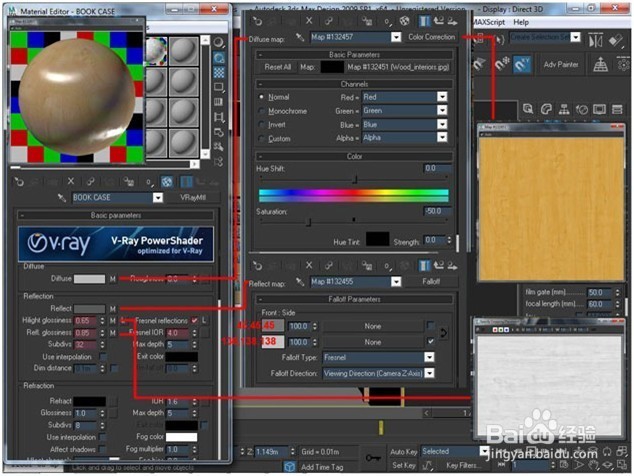Click Go to Parent icon in Diffuse map toolbar

coord(439,21)
